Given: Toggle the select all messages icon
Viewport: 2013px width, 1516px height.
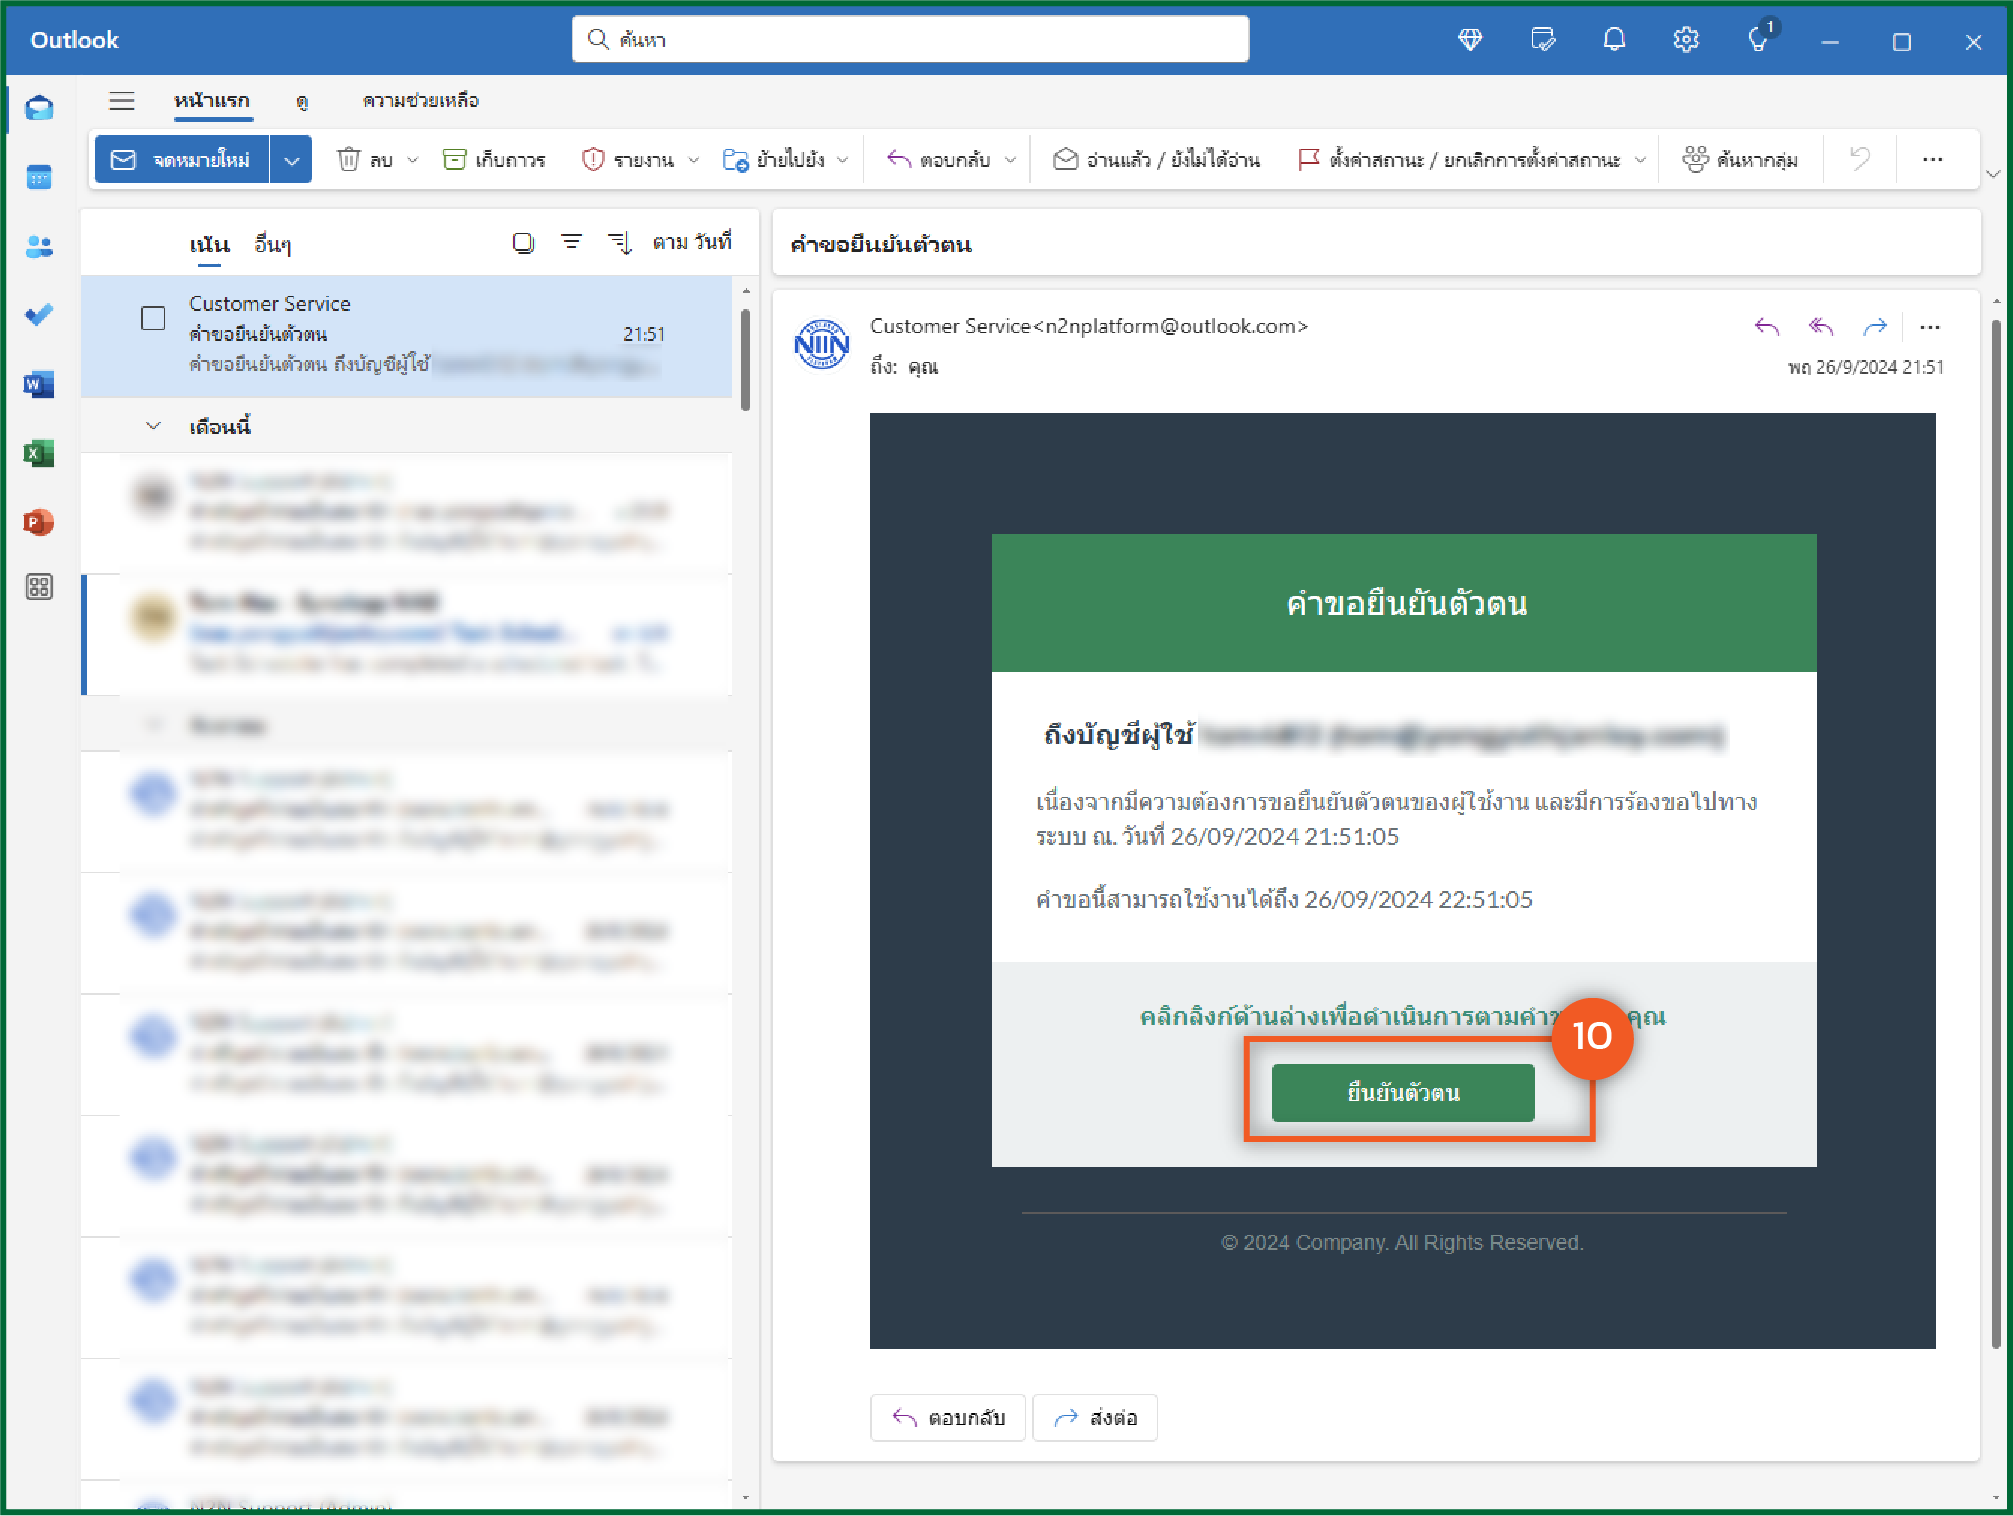Looking at the screenshot, I should [523, 243].
